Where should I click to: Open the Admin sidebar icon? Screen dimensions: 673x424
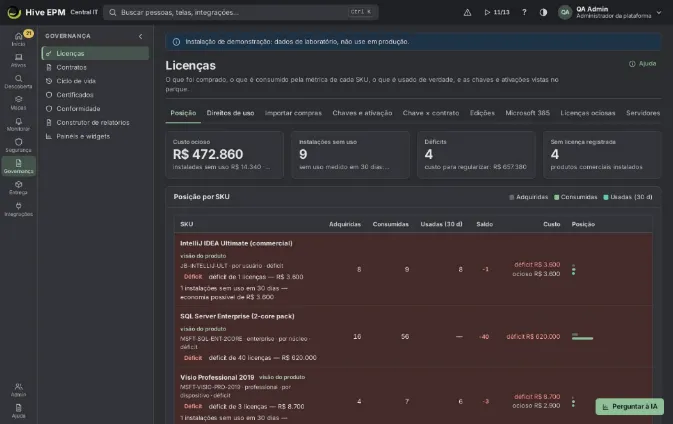coord(18,390)
